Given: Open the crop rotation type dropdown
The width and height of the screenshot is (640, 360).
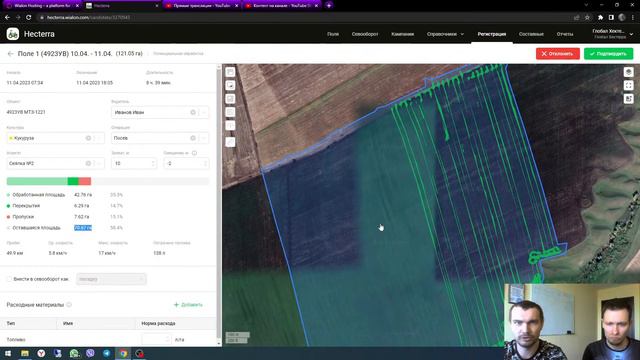Looking at the screenshot, I should click(x=111, y=279).
